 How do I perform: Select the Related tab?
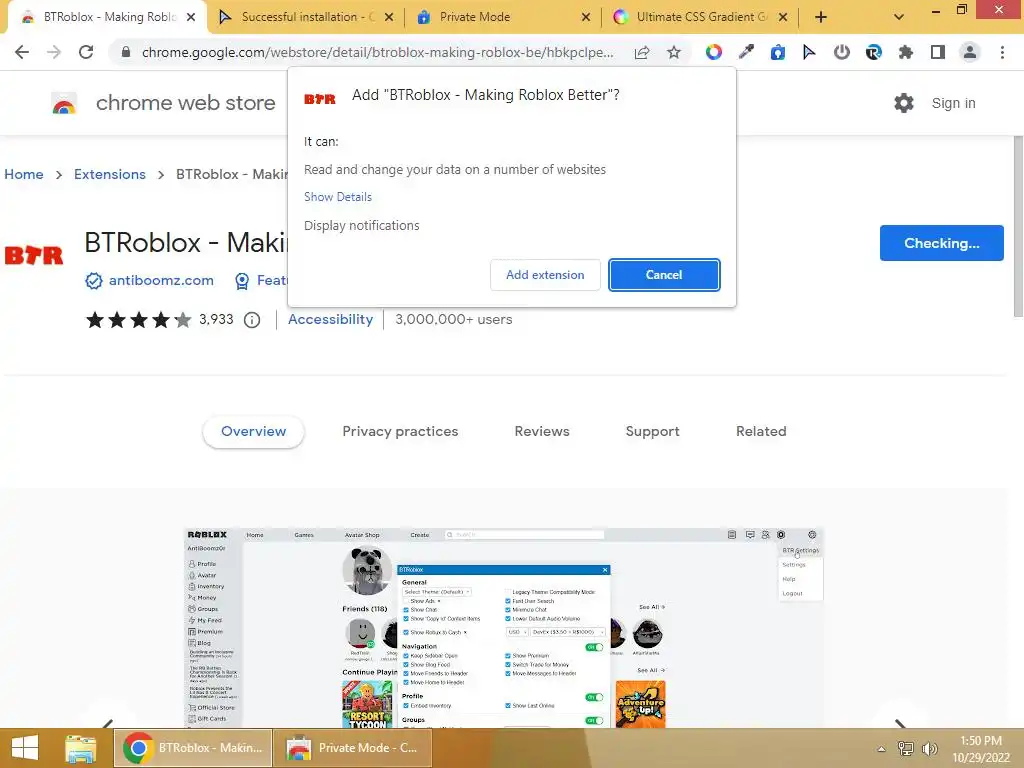click(761, 431)
